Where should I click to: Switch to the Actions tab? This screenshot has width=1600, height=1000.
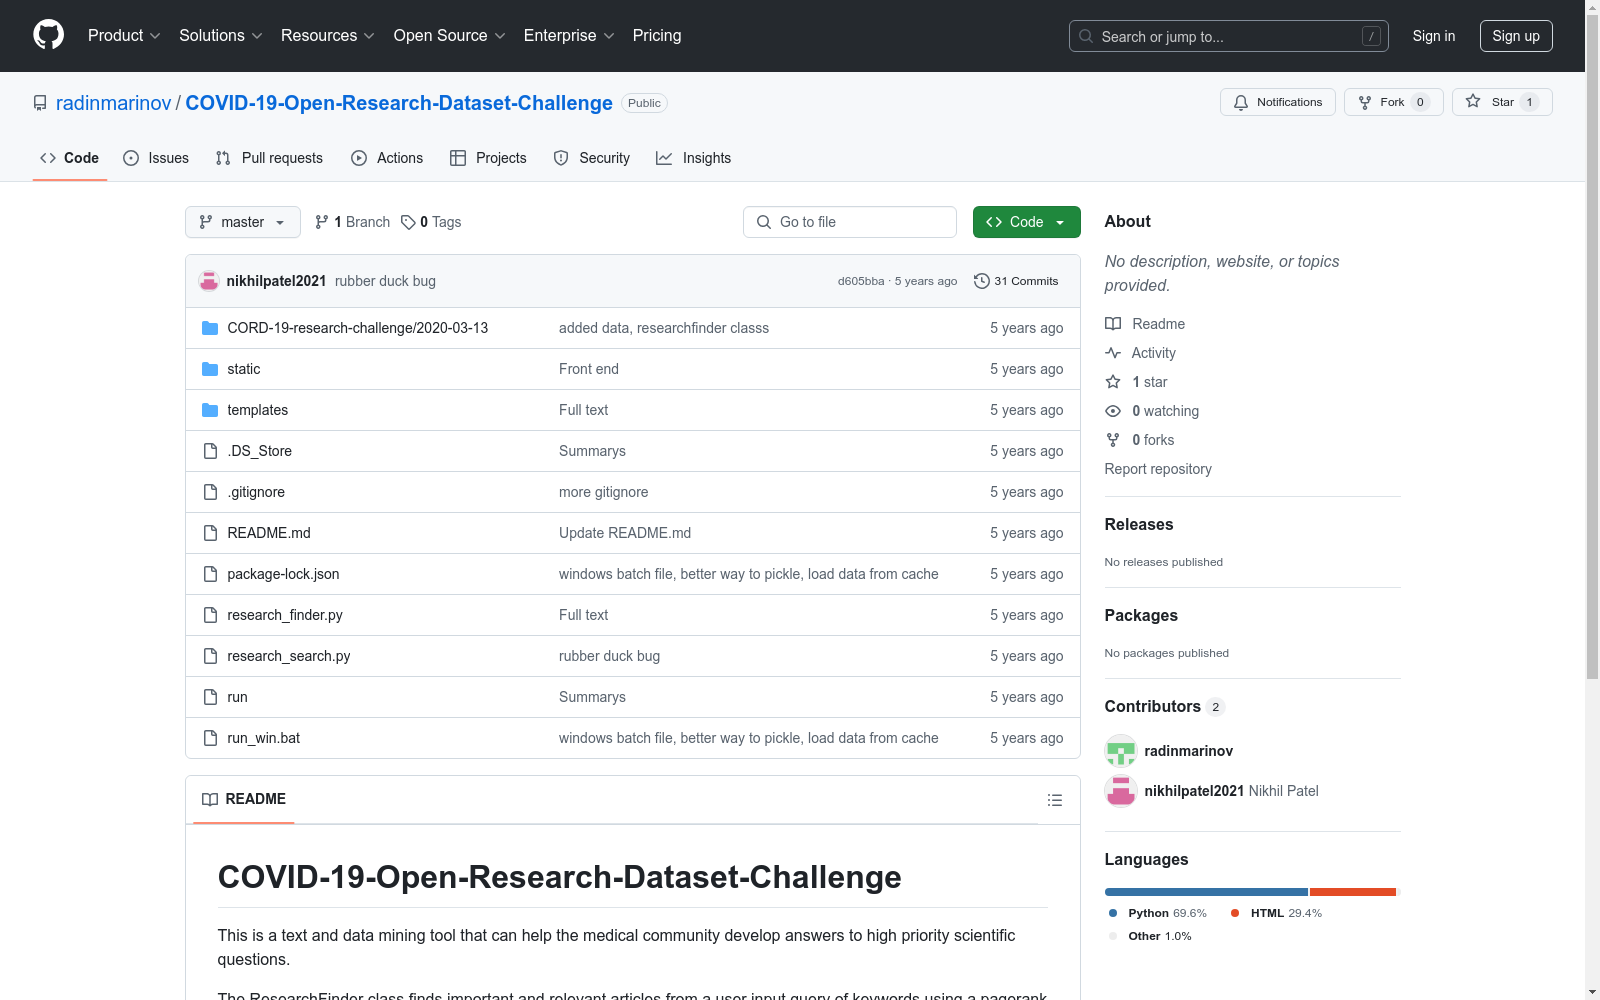coord(387,158)
